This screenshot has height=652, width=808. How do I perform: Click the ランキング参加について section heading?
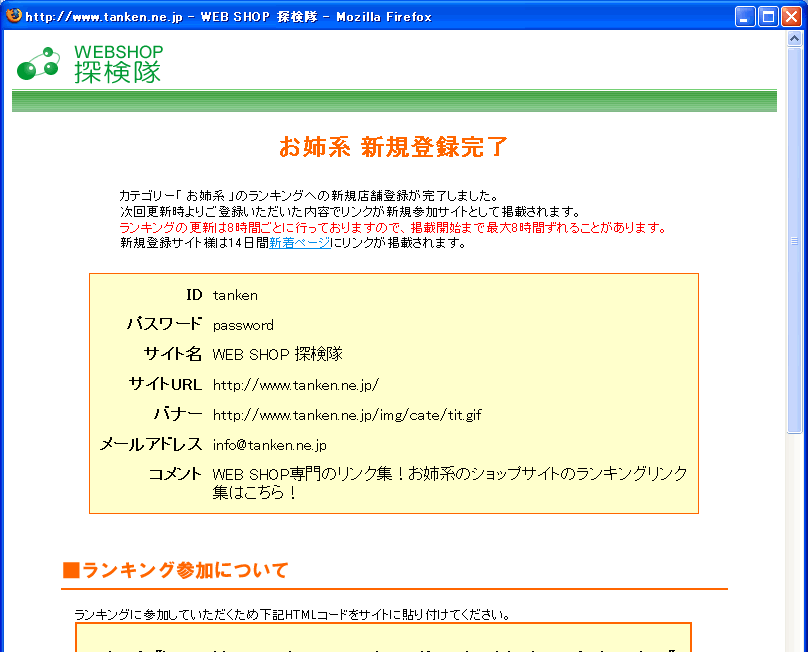coord(176,570)
